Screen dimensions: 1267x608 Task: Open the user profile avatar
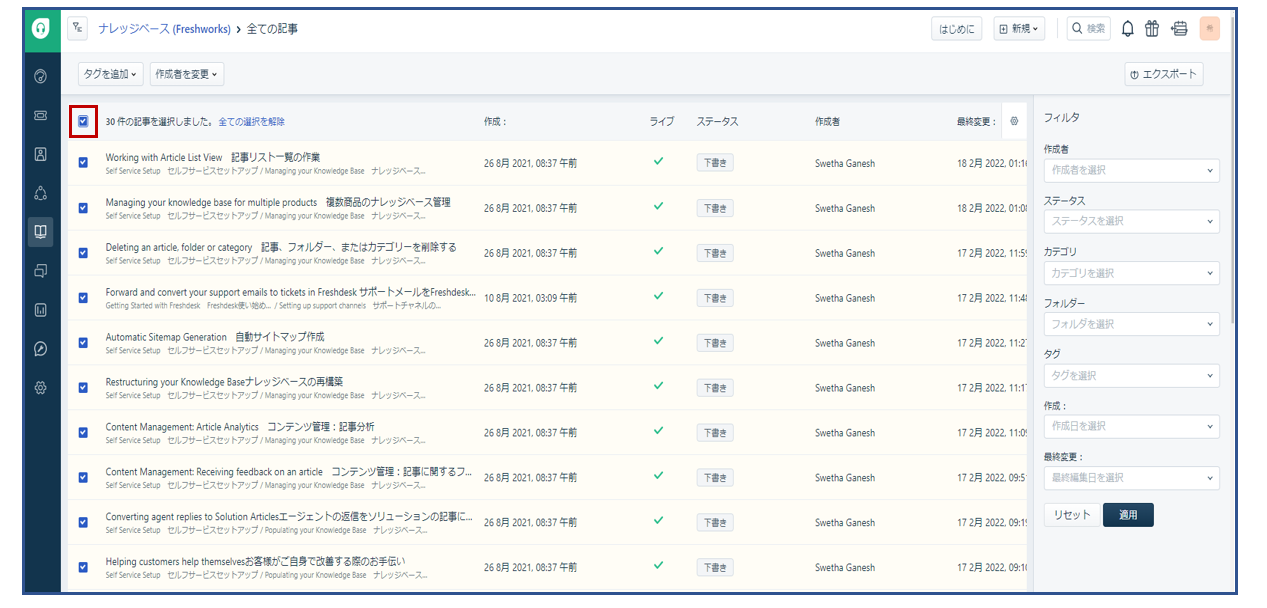pyautogui.click(x=1209, y=29)
